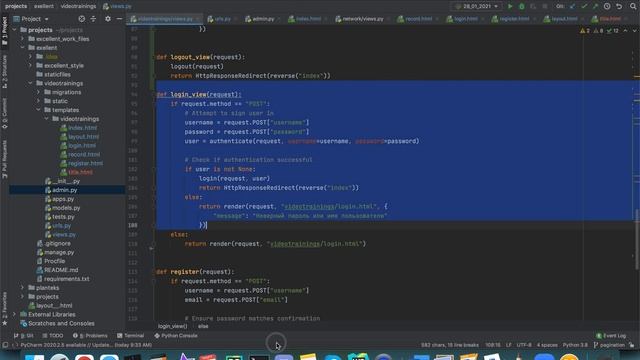The height and width of the screenshot is (360, 640).
Task: Select README.md in the project tree
Action: pyautogui.click(x=61, y=270)
